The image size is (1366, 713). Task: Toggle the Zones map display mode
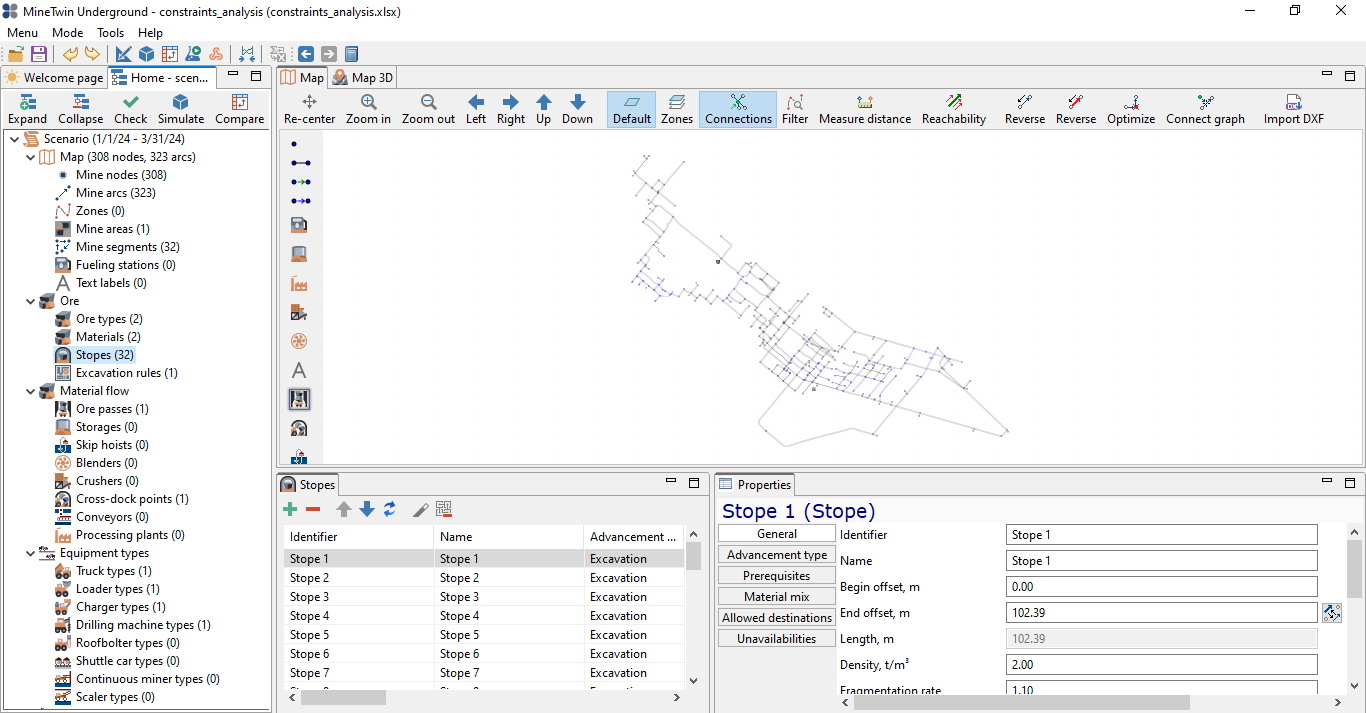(x=677, y=109)
